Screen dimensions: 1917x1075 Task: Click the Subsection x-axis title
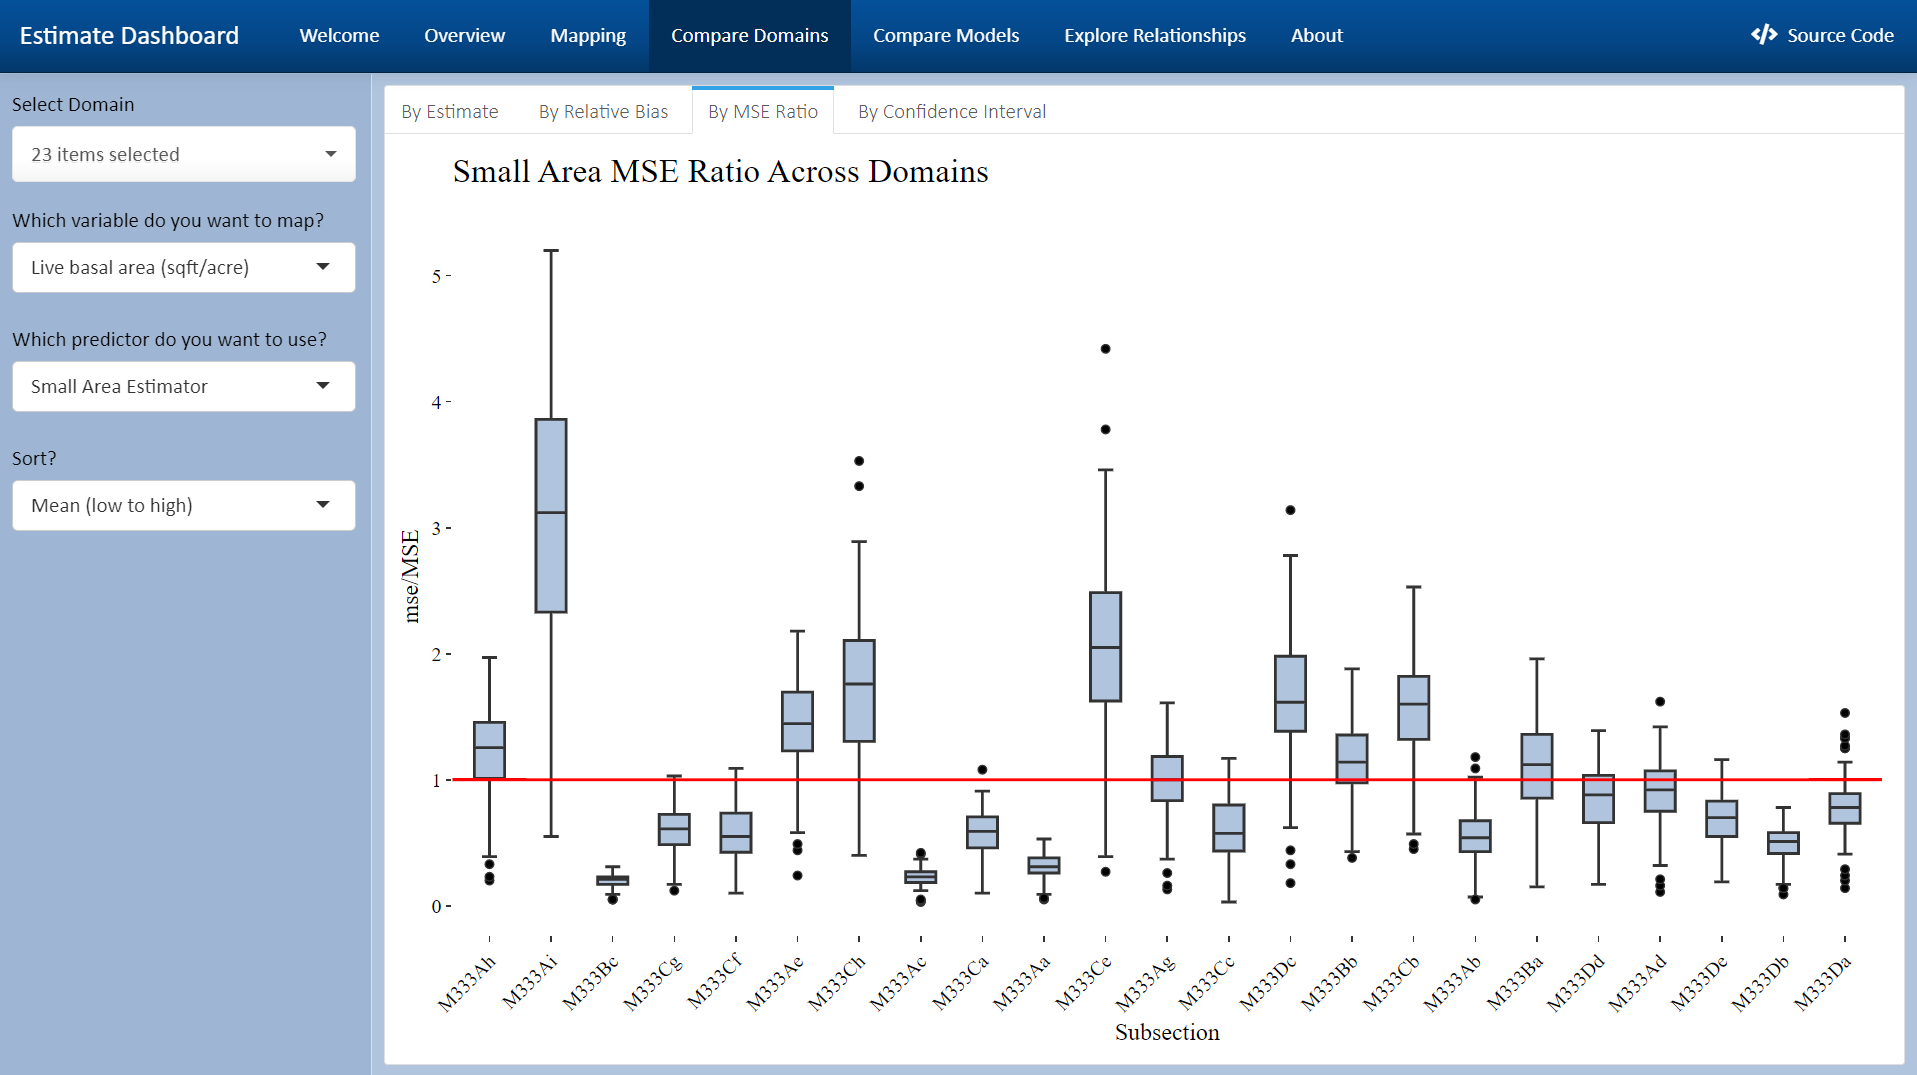(1167, 1032)
